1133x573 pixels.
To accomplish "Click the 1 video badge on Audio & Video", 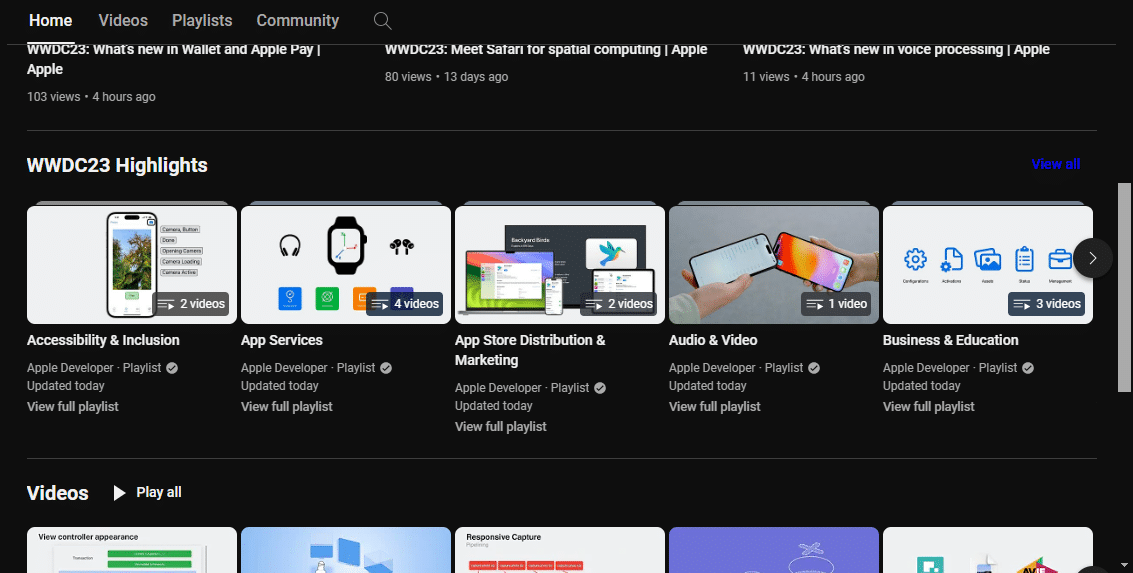I will point(835,303).
